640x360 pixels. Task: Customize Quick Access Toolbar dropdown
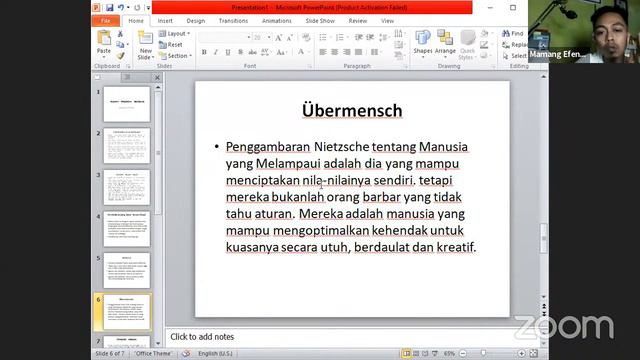click(148, 8)
